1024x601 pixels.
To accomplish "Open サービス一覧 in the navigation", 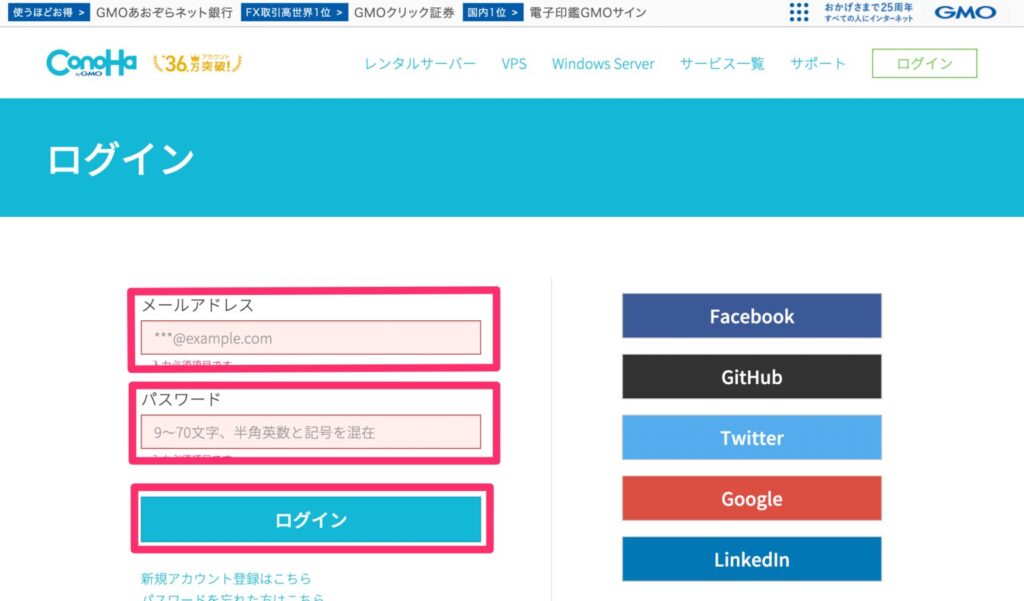I will pyautogui.click(x=722, y=63).
